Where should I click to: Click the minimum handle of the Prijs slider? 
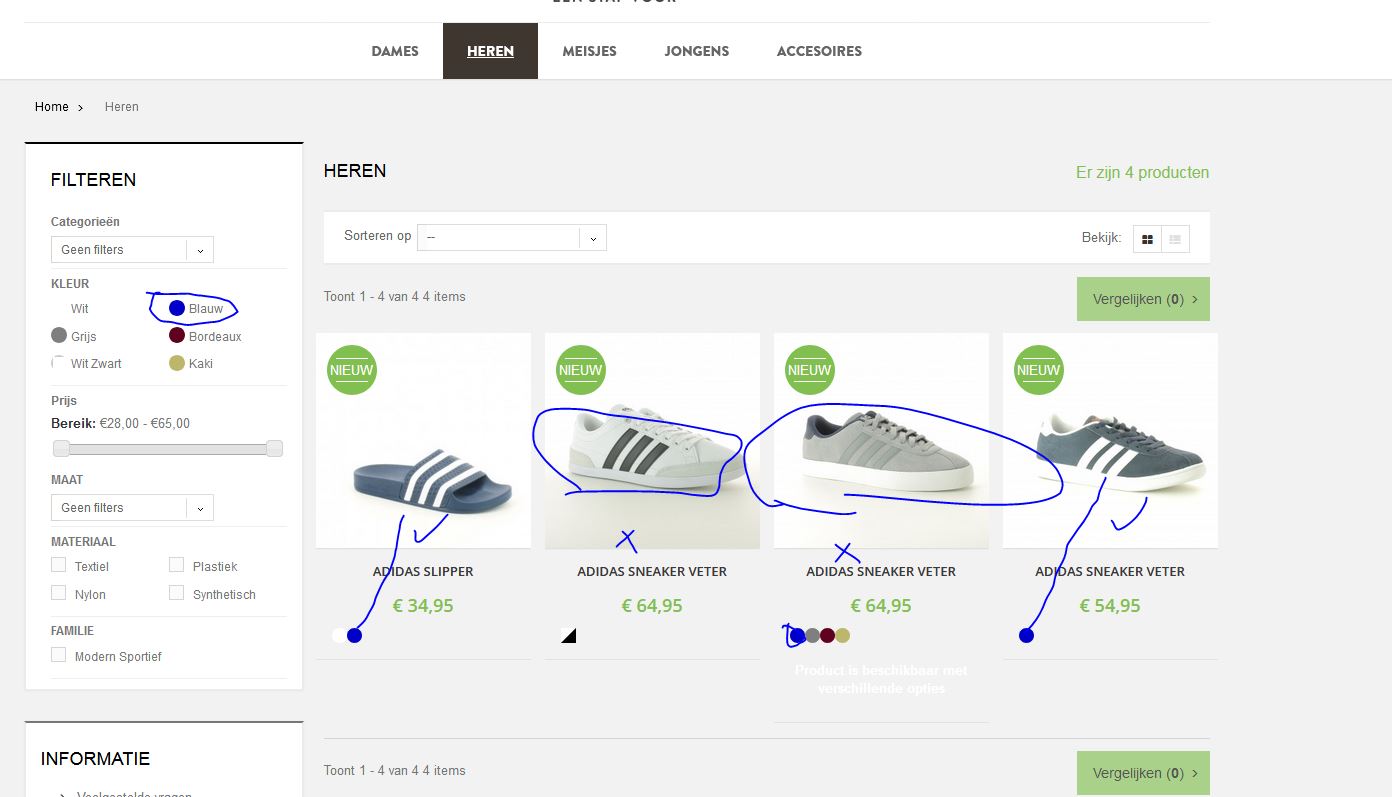62,449
